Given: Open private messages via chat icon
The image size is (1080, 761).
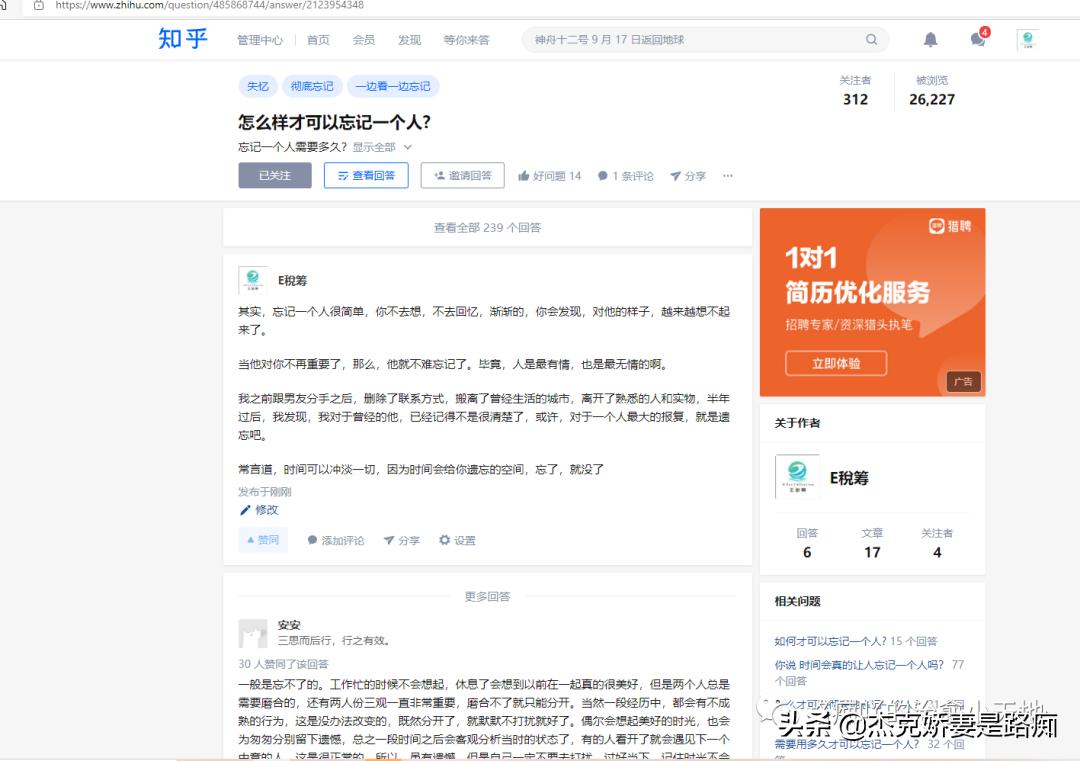Looking at the screenshot, I should (977, 40).
